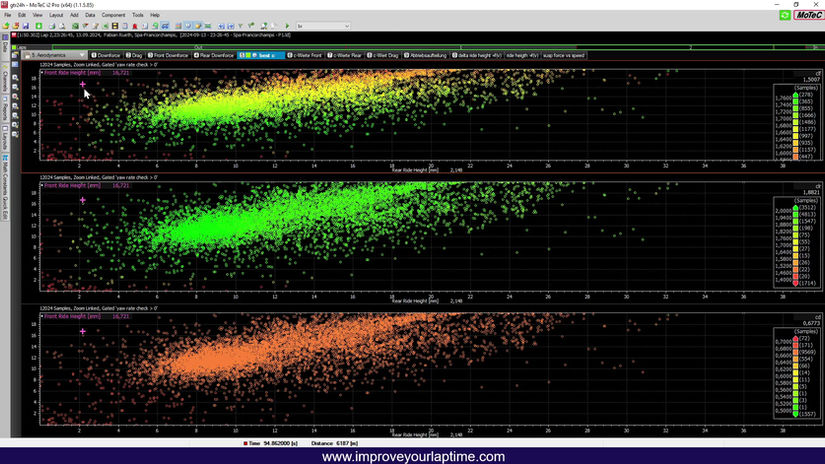Click the film strip video toolbar icon
Viewport: 825px width, 464px height.
115,25
